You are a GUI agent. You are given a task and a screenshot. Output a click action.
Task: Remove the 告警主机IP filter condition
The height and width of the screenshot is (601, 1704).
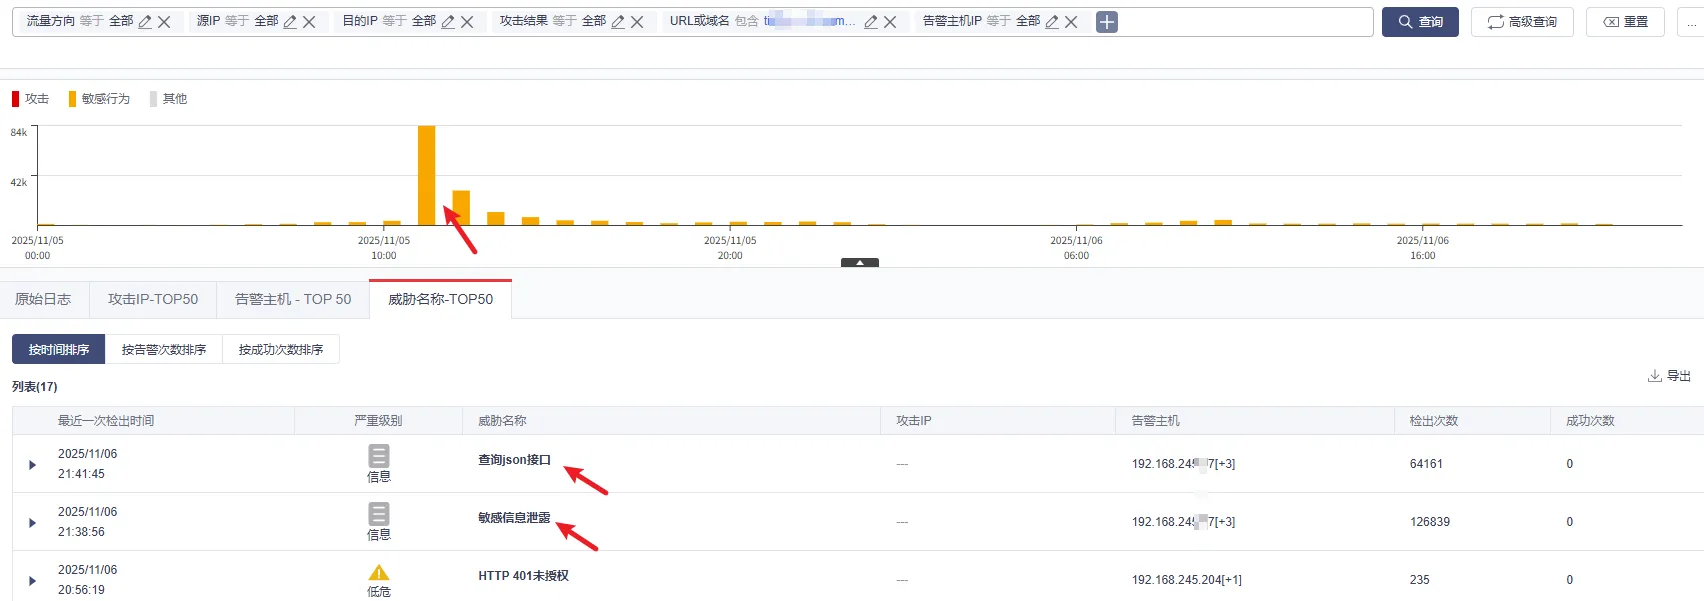pyautogui.click(x=1071, y=22)
